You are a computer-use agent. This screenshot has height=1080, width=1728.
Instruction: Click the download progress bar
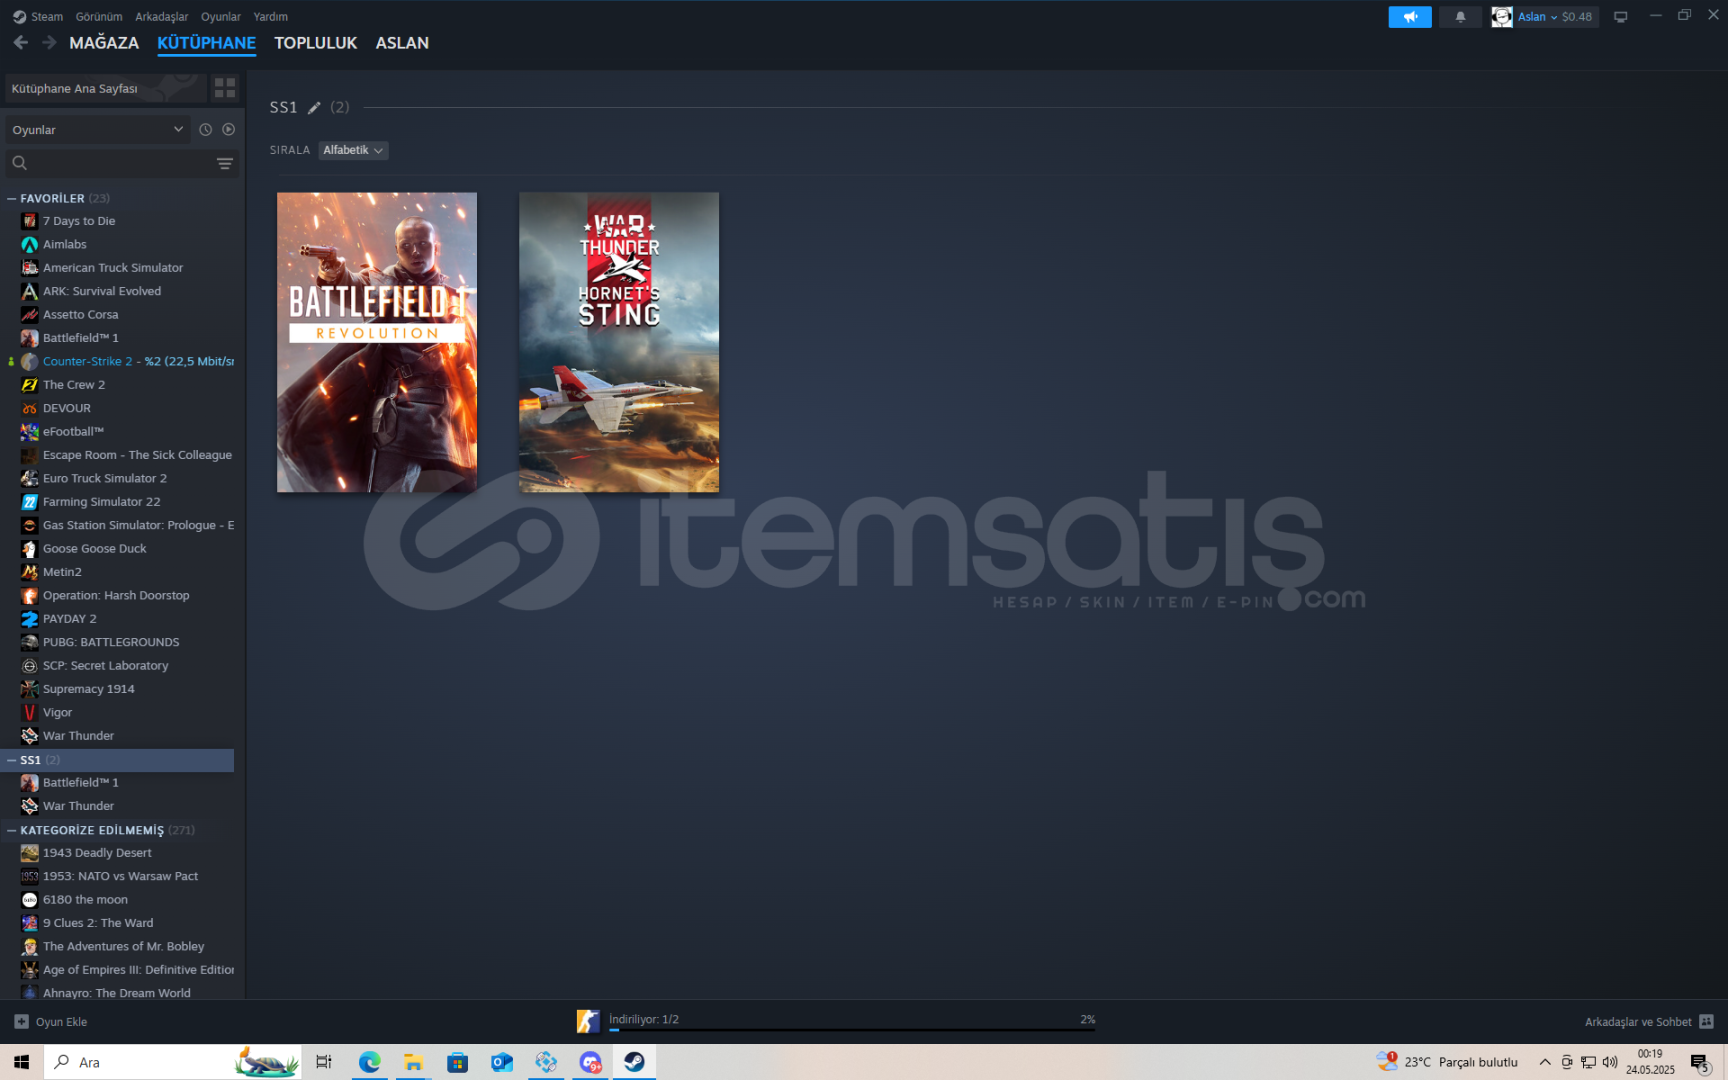coord(852,1029)
